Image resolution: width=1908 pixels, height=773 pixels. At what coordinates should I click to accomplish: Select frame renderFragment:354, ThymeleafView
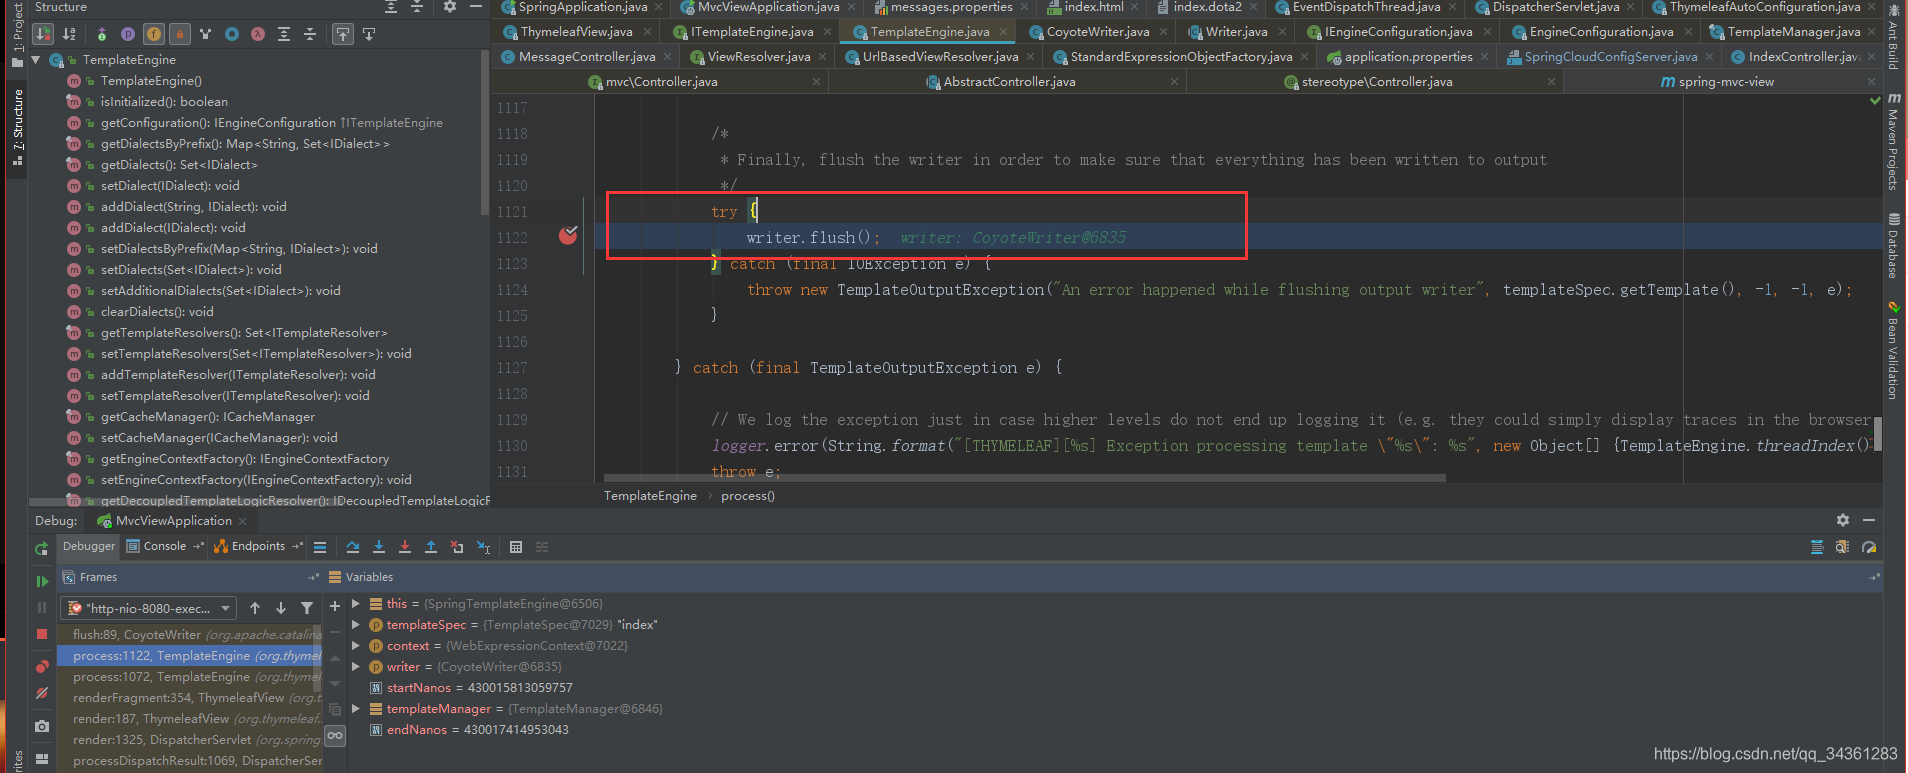click(190, 698)
